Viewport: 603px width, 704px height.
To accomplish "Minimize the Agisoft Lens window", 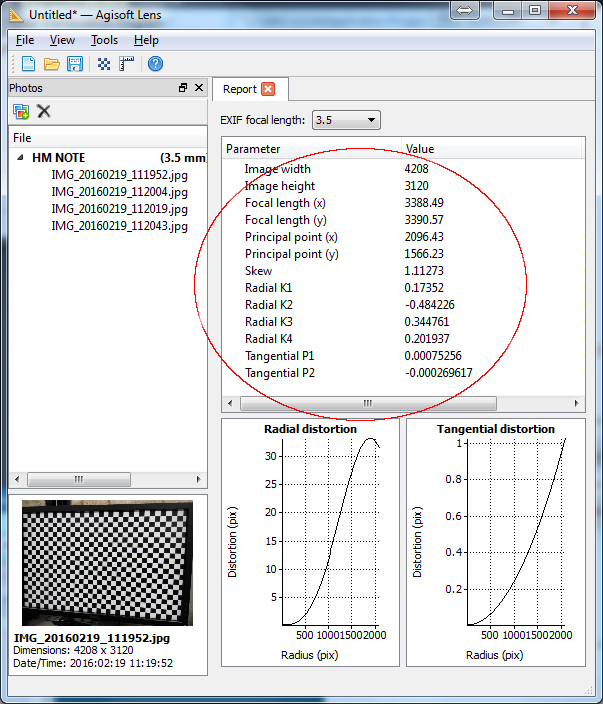I will click(x=508, y=10).
